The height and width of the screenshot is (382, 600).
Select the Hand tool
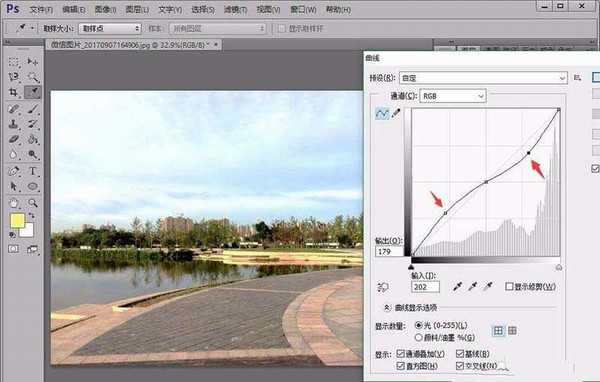coord(14,203)
